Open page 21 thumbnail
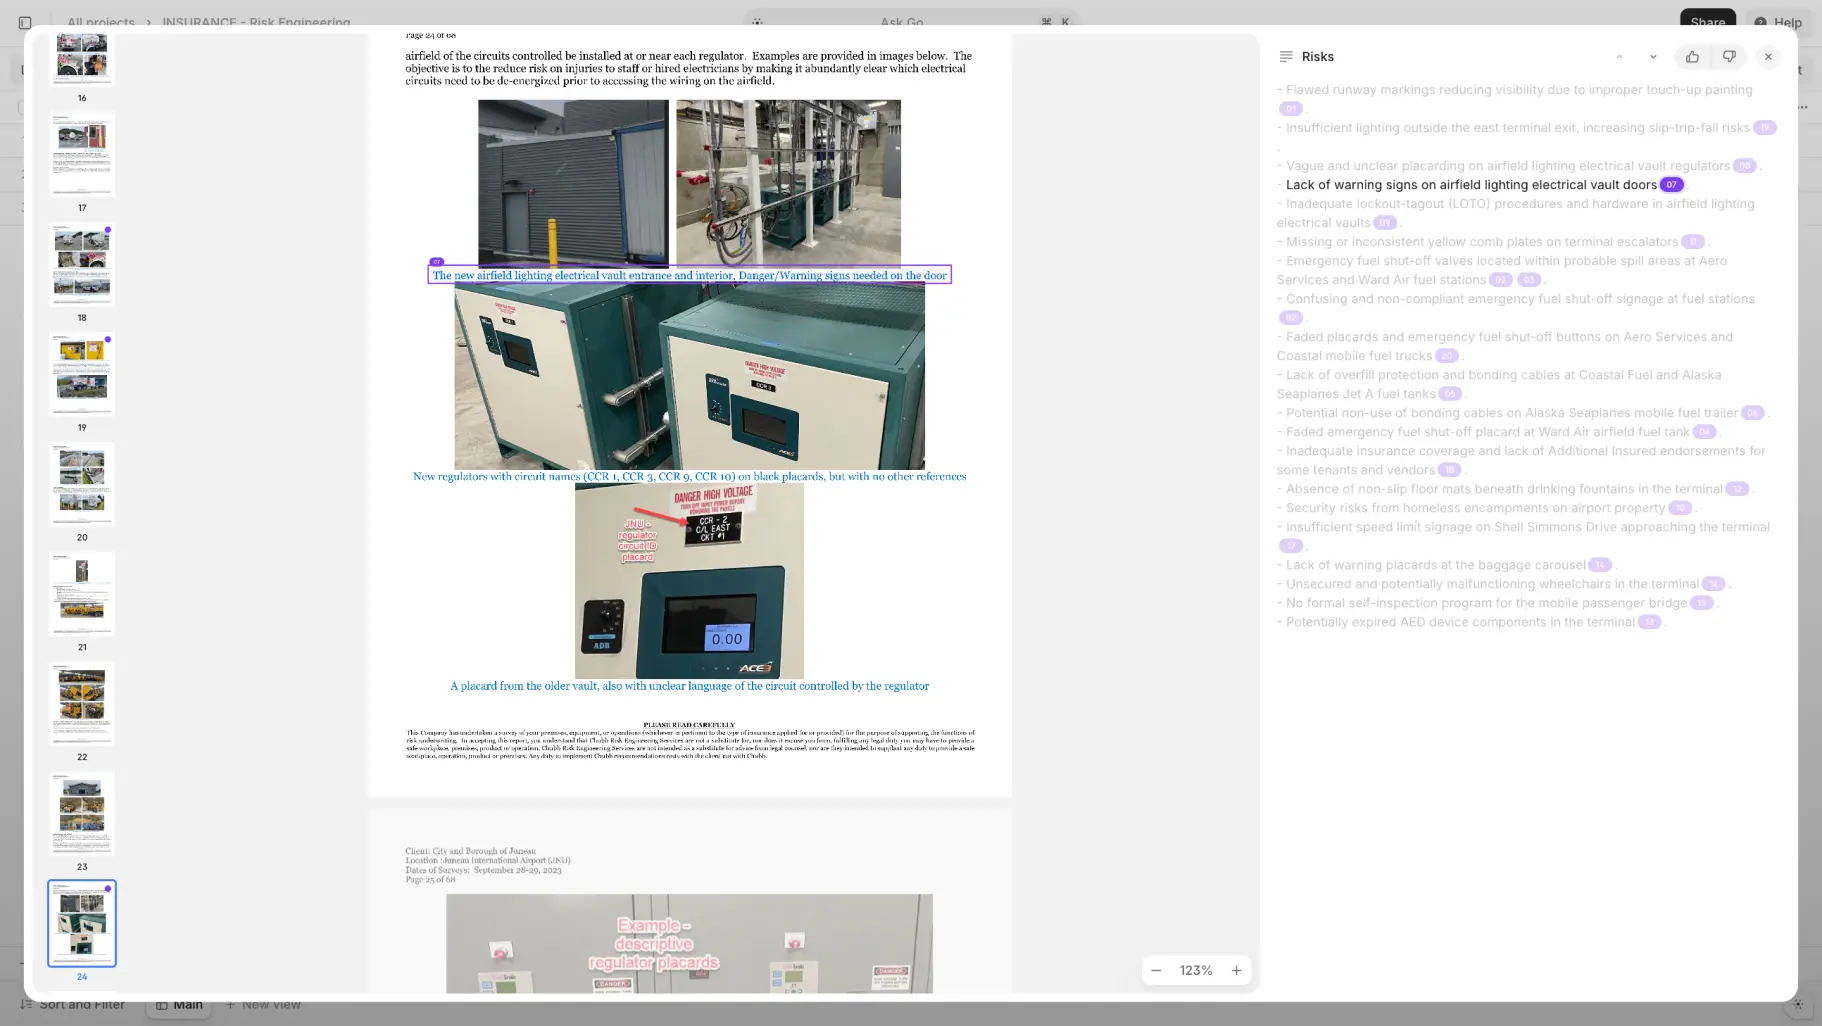This screenshot has width=1822, height=1026. click(82, 594)
